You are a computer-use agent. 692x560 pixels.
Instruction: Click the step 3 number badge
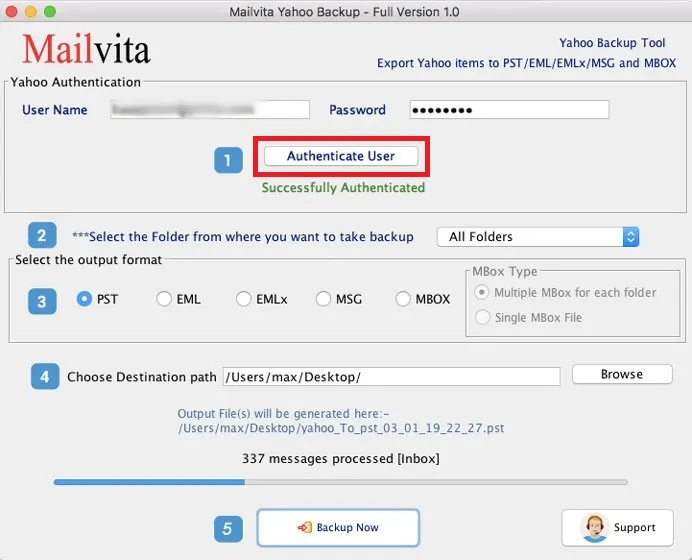pyautogui.click(x=42, y=300)
